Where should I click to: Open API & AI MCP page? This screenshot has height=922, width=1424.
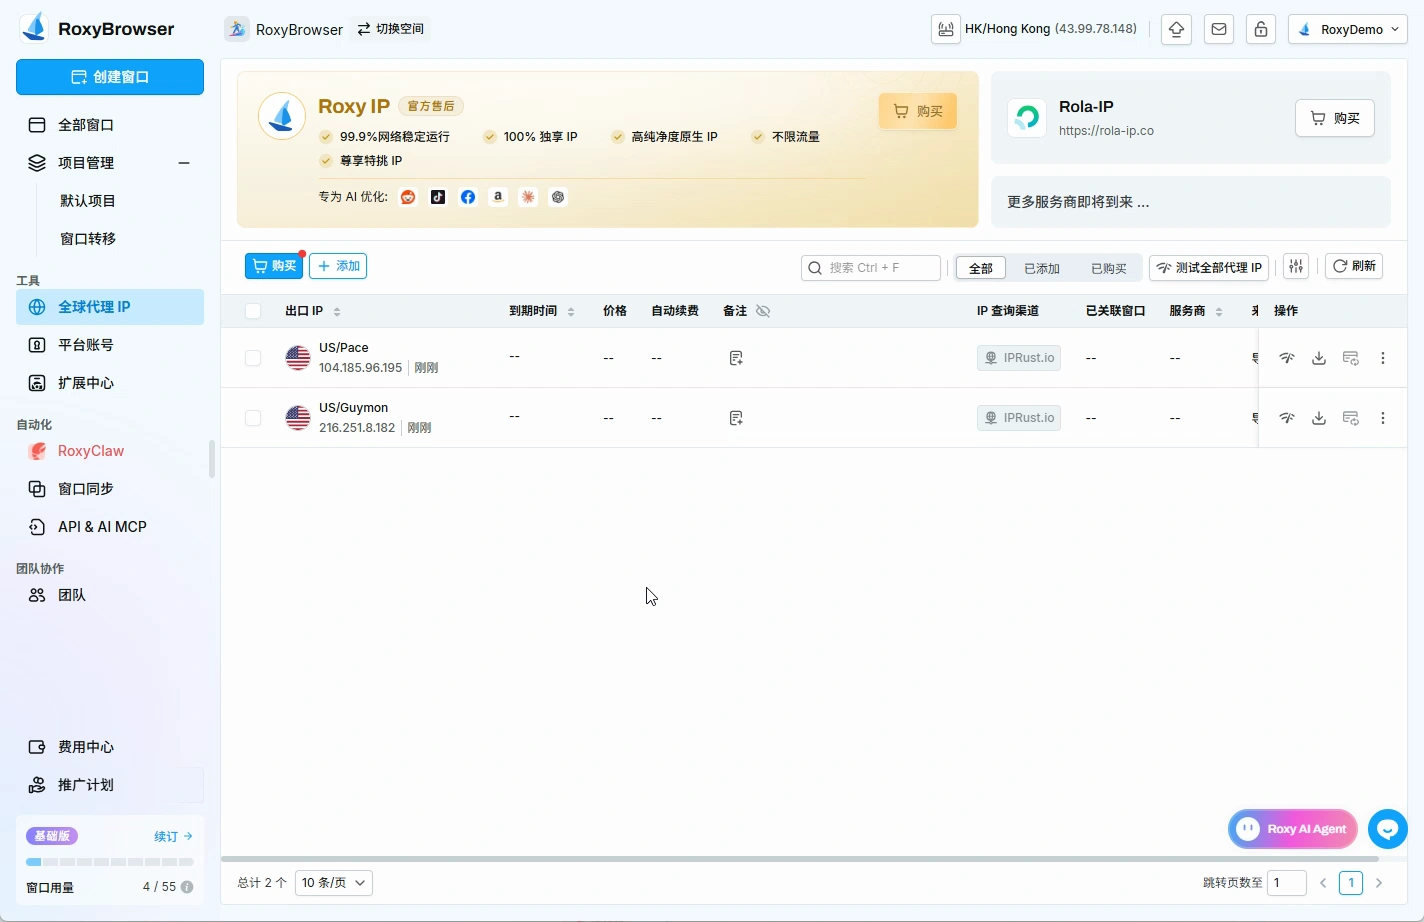pyautogui.click(x=110, y=527)
